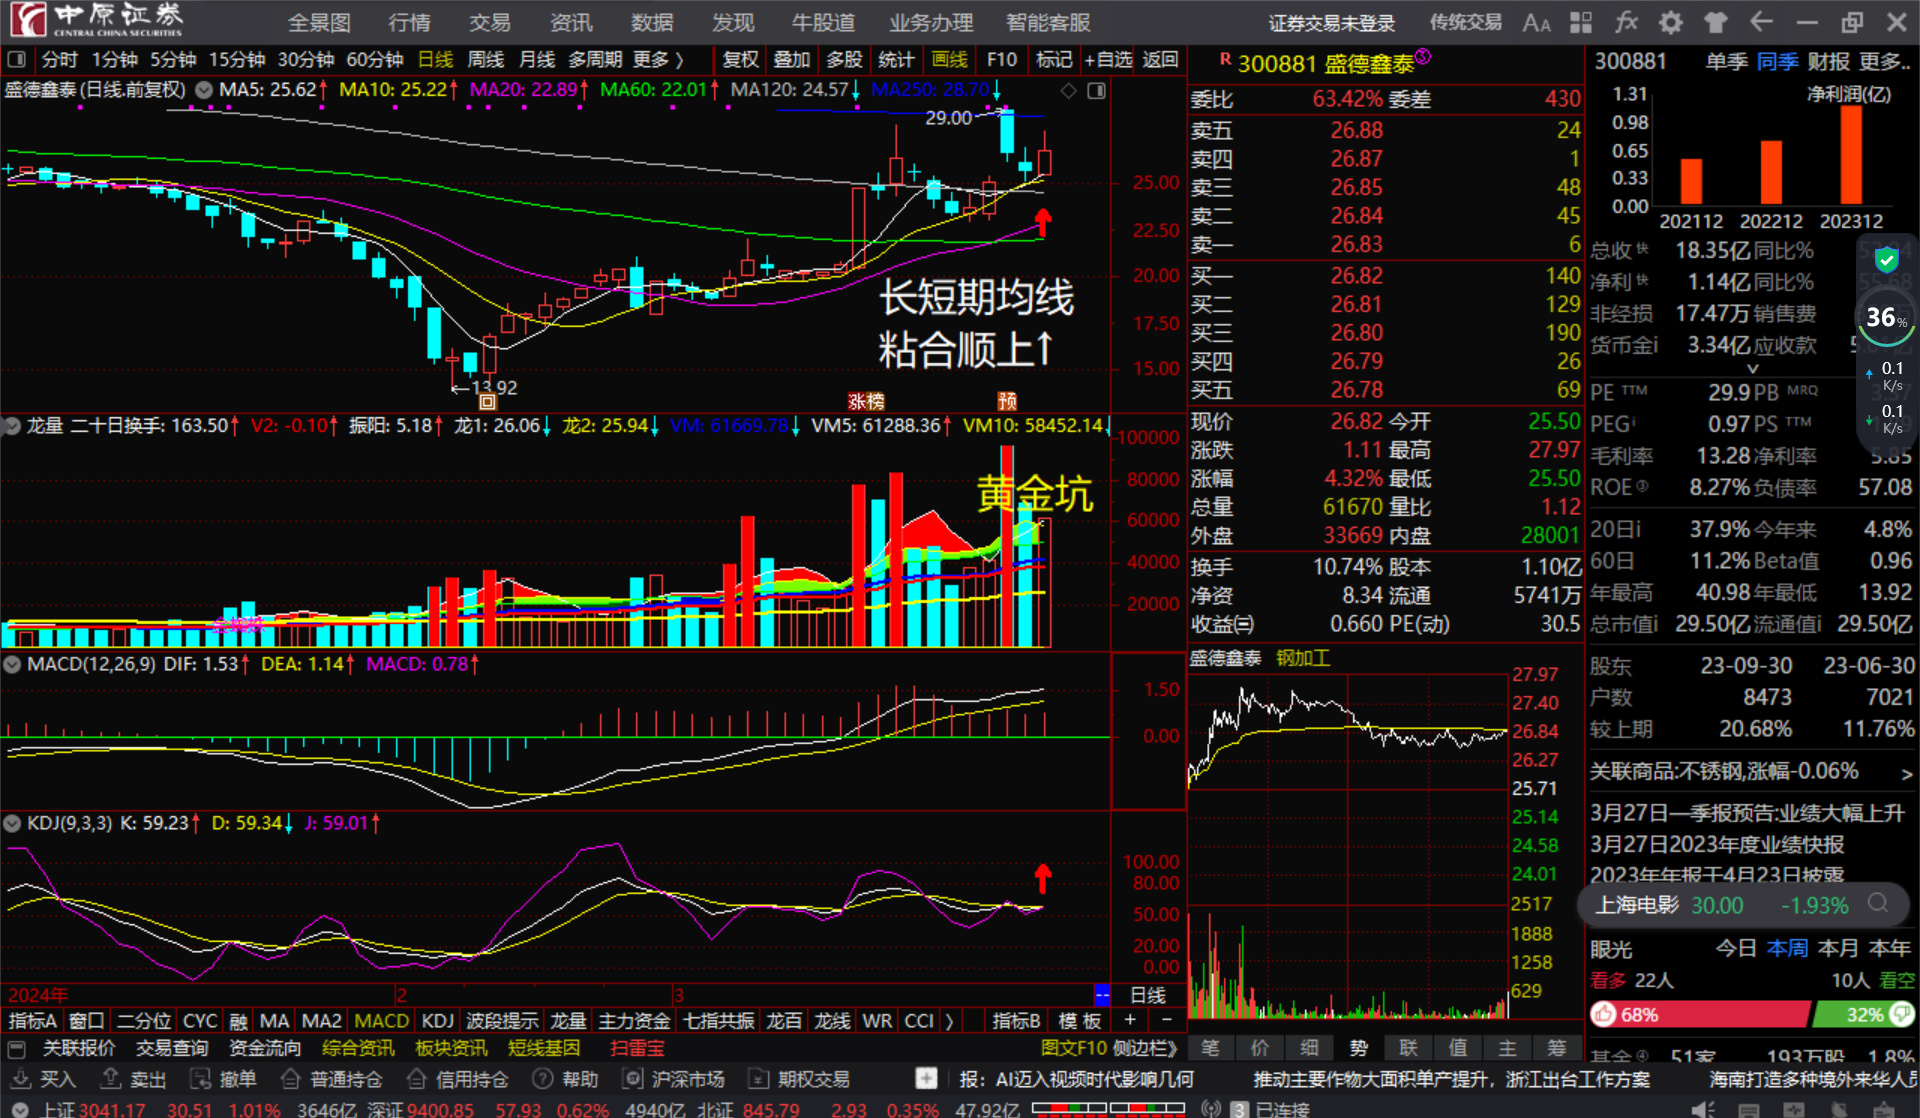
Task: Click the back arrow icon in title bar
Action: click(1761, 22)
